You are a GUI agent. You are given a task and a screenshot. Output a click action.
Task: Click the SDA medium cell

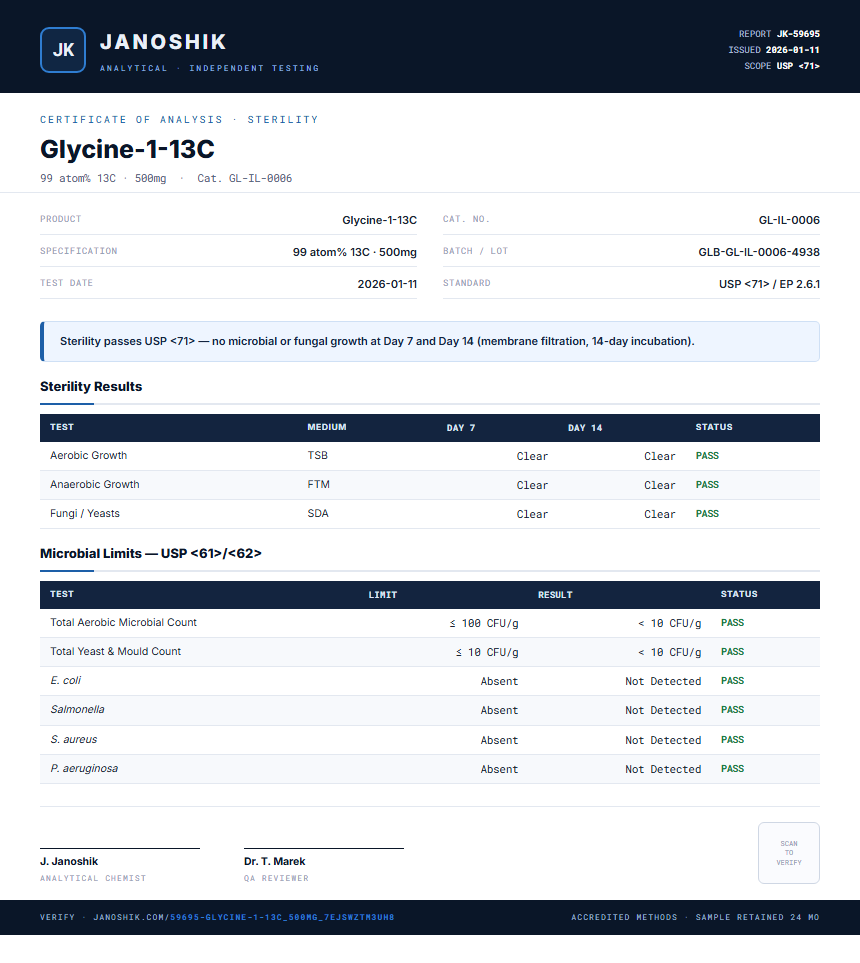(318, 513)
